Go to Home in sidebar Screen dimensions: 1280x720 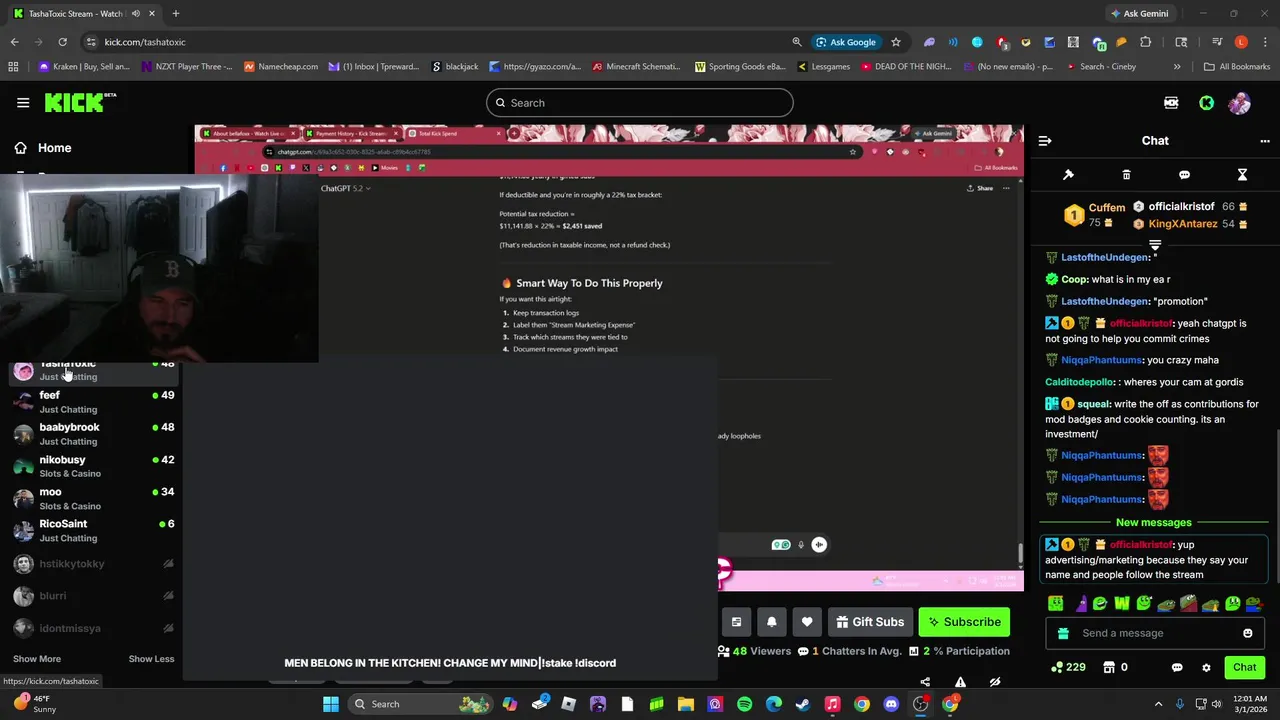click(x=54, y=148)
